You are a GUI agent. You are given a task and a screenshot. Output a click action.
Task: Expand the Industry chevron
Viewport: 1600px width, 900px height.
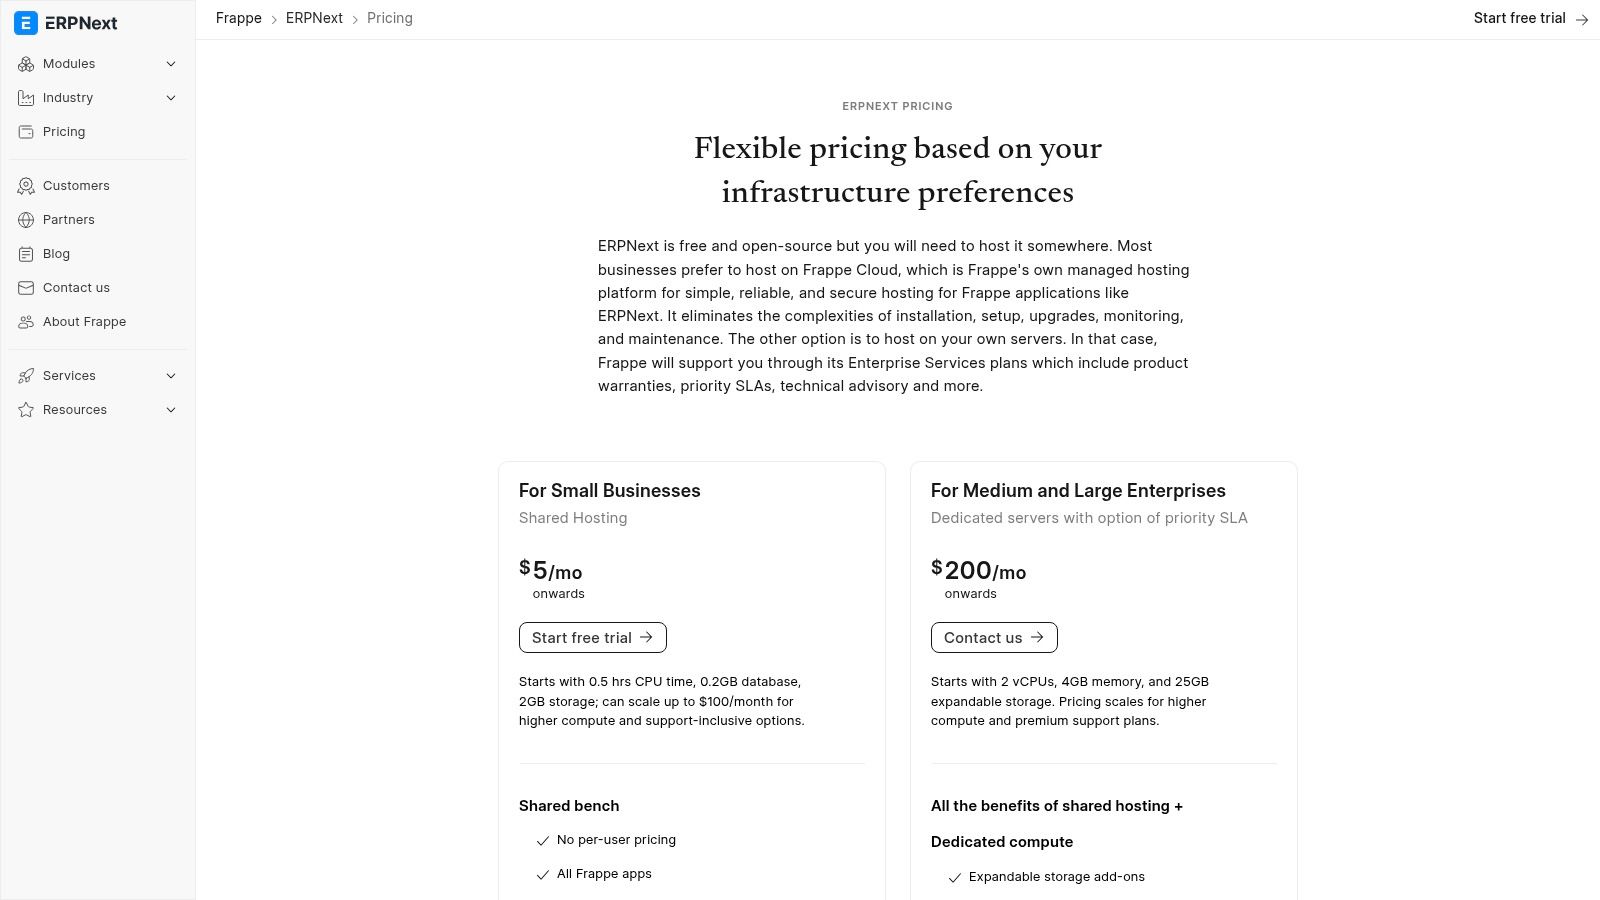tap(171, 98)
